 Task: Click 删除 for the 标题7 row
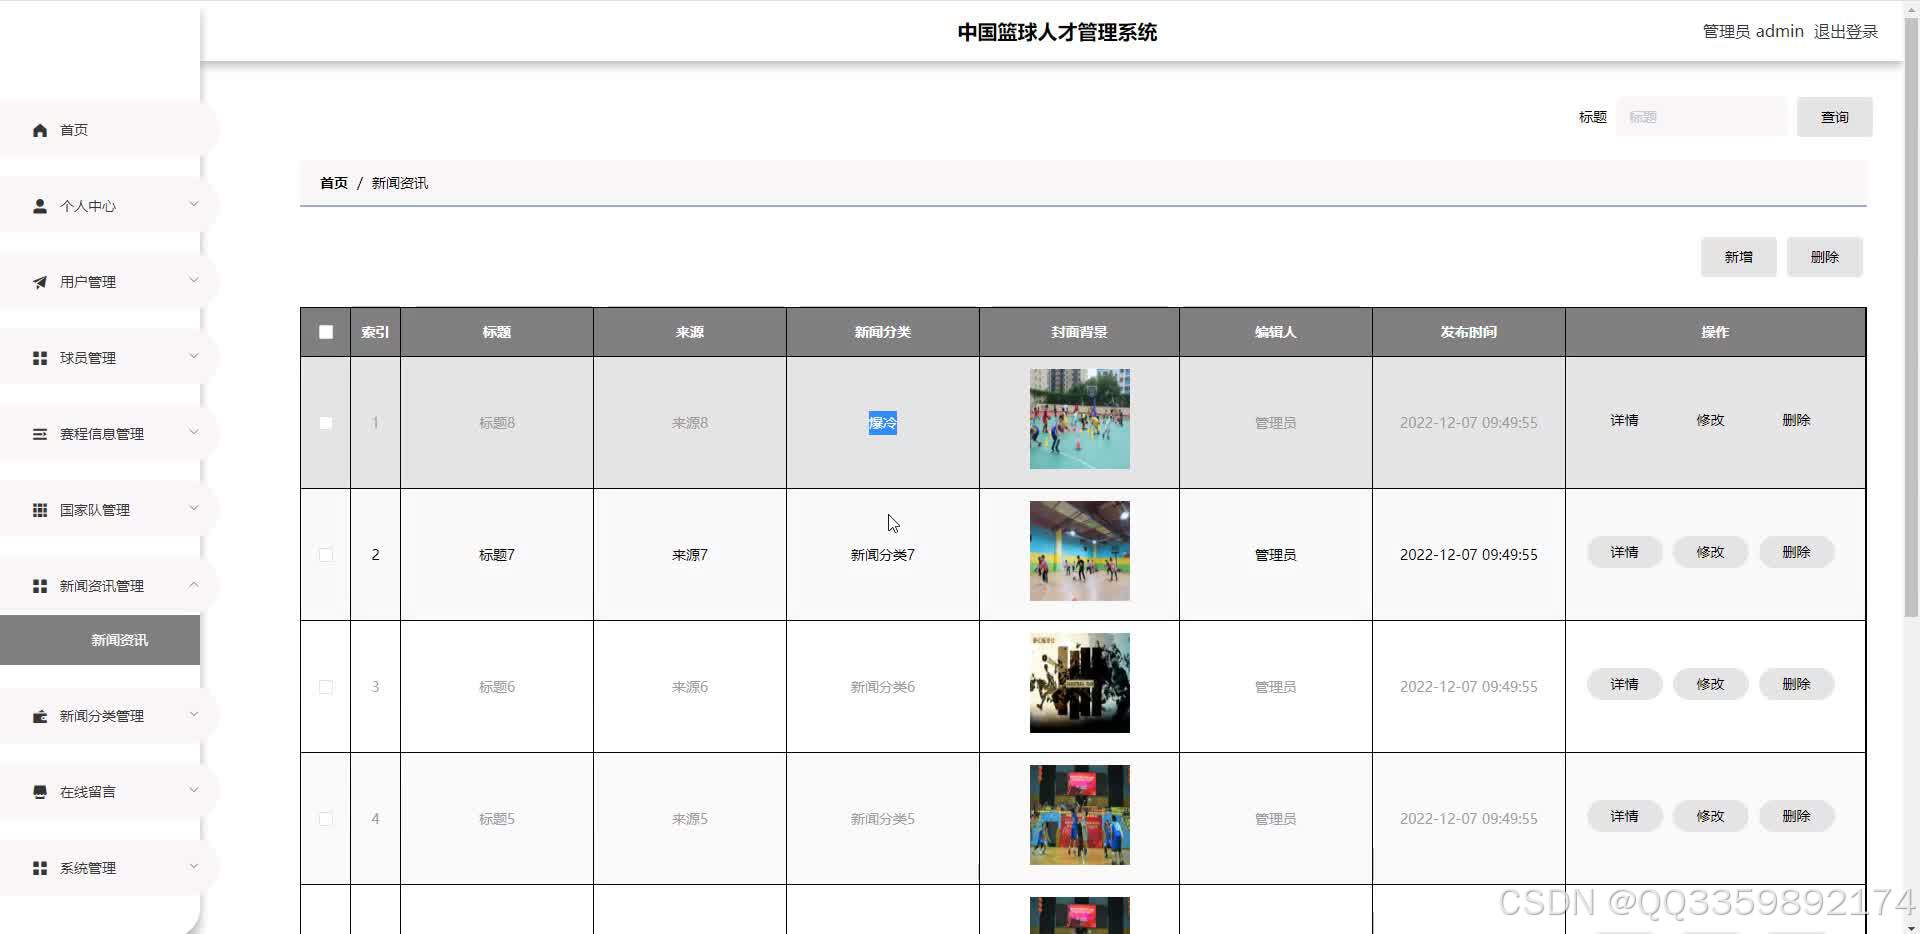[1796, 552]
